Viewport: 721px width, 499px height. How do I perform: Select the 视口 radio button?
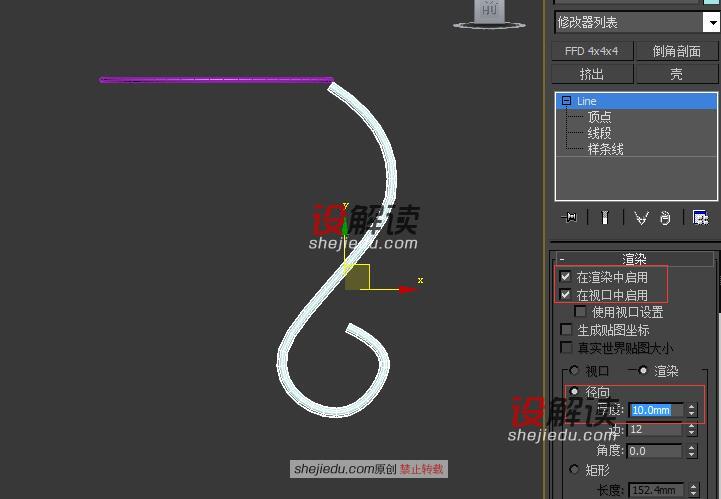click(x=574, y=370)
